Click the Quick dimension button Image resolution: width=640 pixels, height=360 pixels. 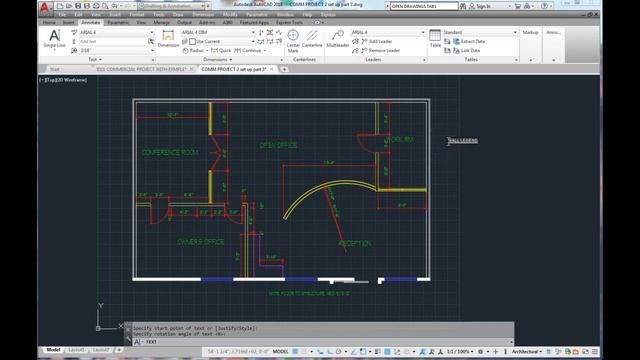click(221, 51)
